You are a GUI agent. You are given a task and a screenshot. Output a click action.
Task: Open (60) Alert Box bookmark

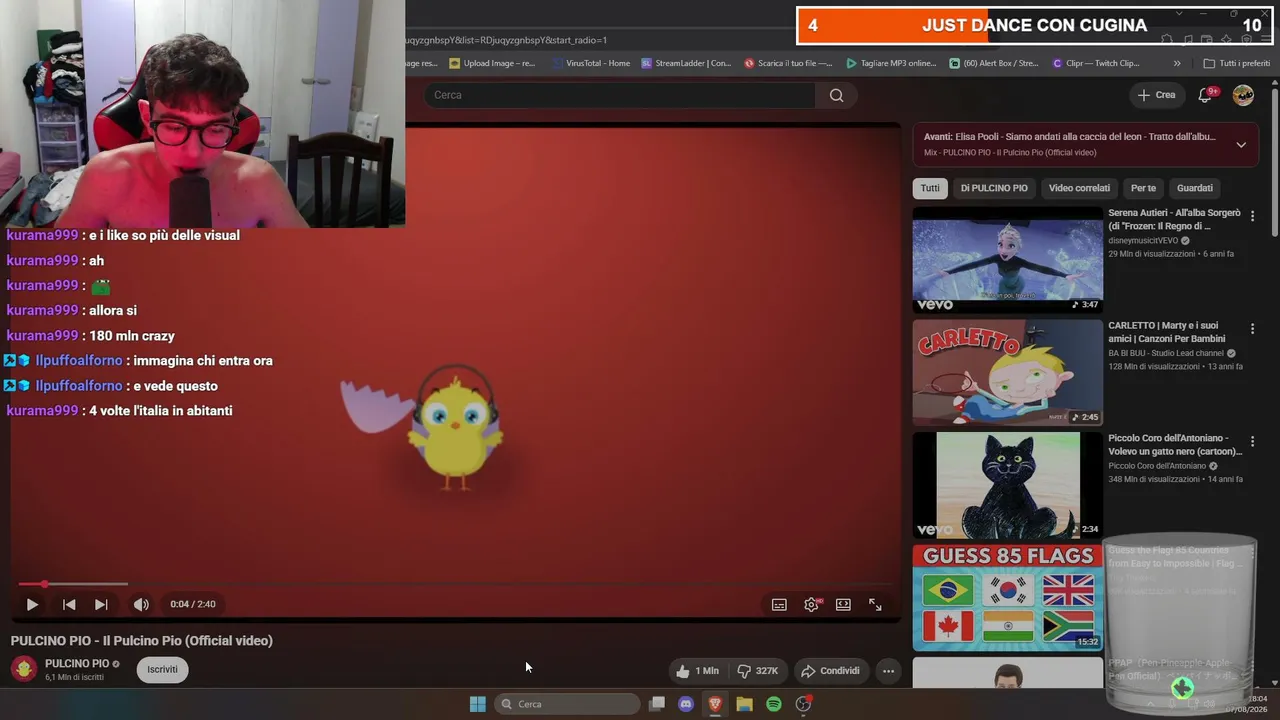click(994, 63)
